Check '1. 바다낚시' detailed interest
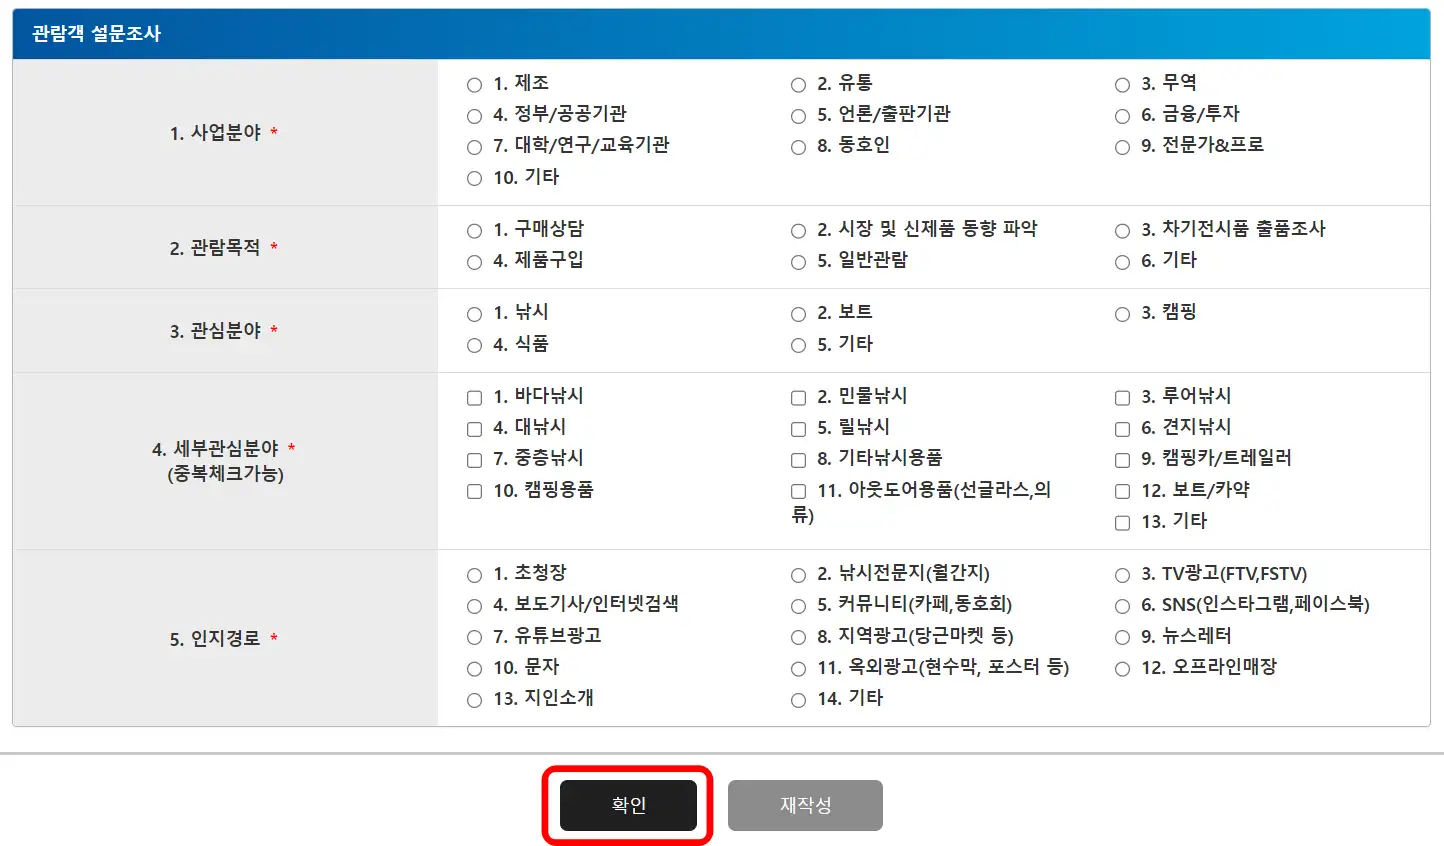Image resolution: width=1444 pixels, height=846 pixels. (x=473, y=397)
